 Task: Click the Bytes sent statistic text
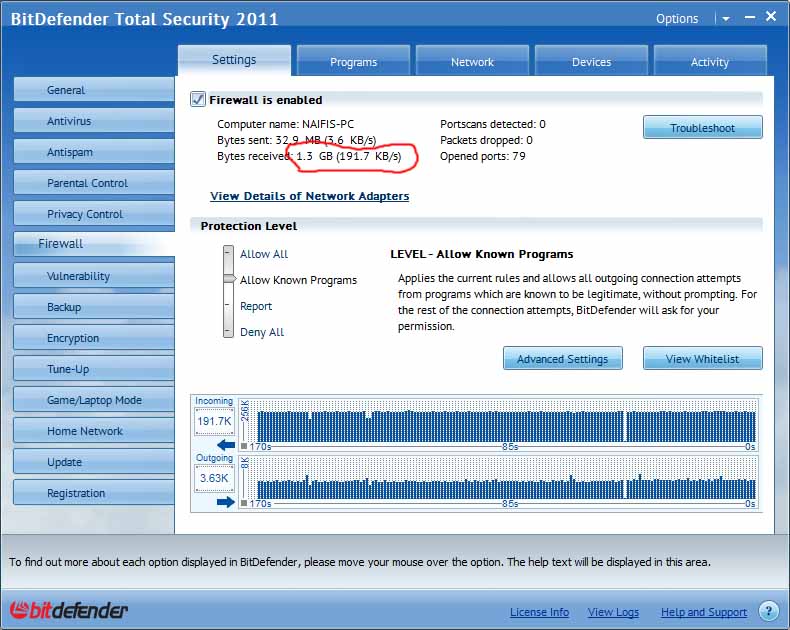(297, 140)
